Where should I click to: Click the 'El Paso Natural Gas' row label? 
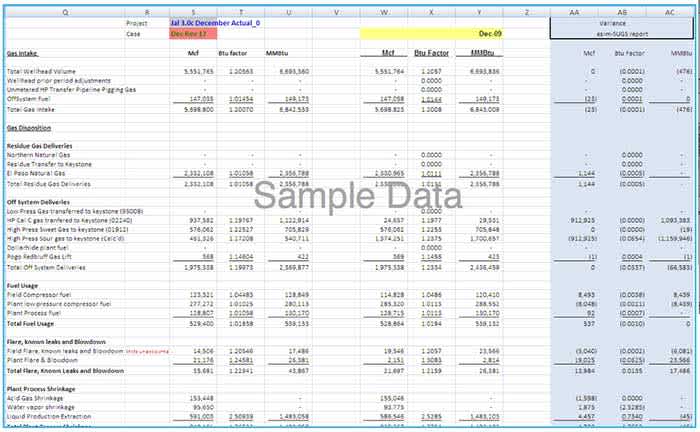click(x=36, y=173)
